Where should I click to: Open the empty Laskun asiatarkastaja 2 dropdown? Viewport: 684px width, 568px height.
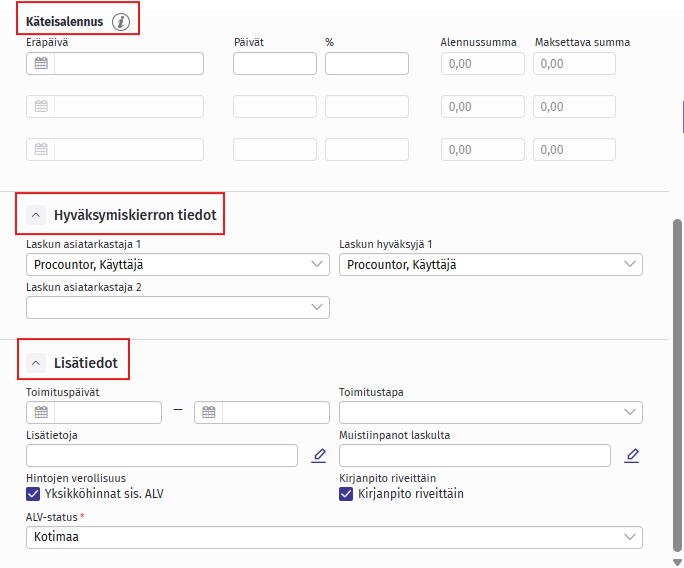pos(177,307)
